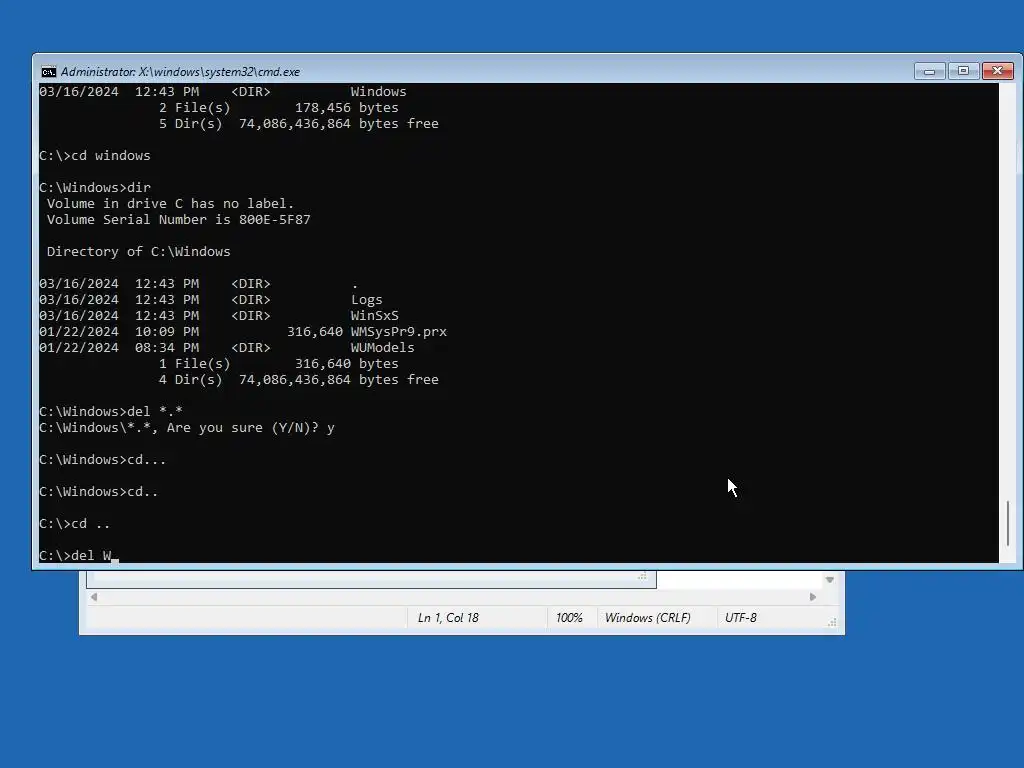Click 'Ln 1, Col 18' in the Notepad status bar
1024x768 pixels.
448,618
